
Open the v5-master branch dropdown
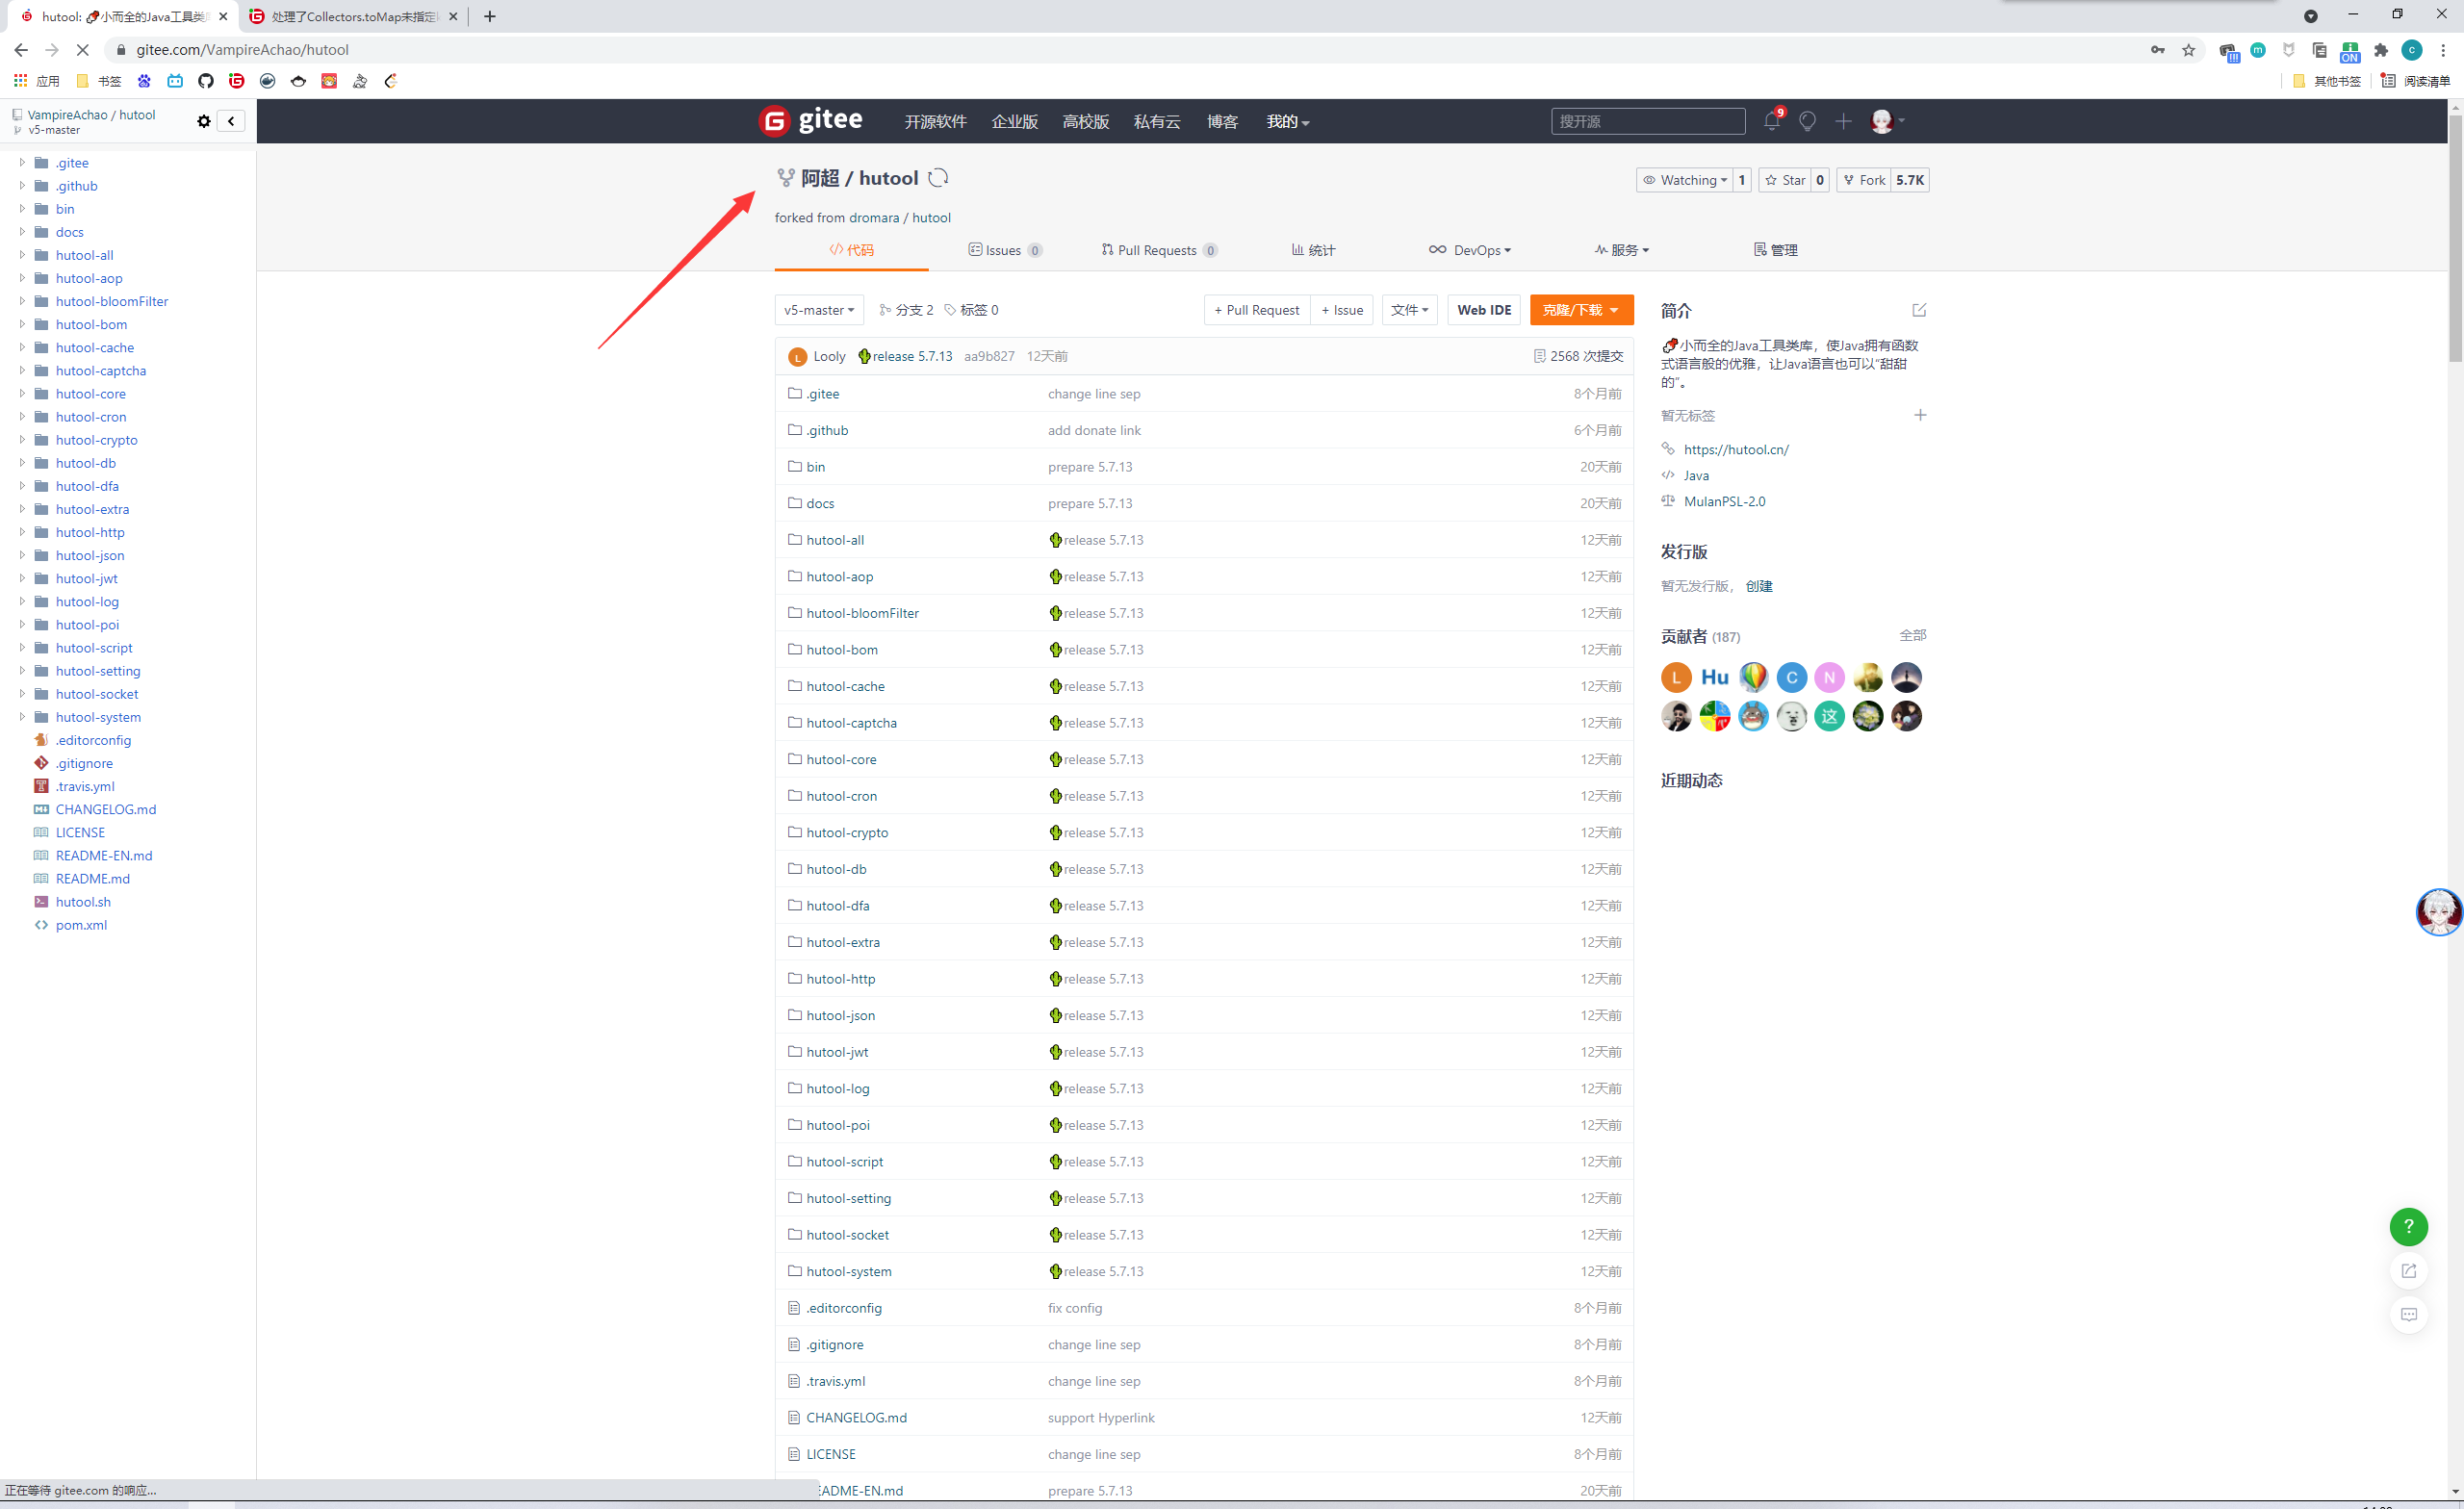click(818, 310)
